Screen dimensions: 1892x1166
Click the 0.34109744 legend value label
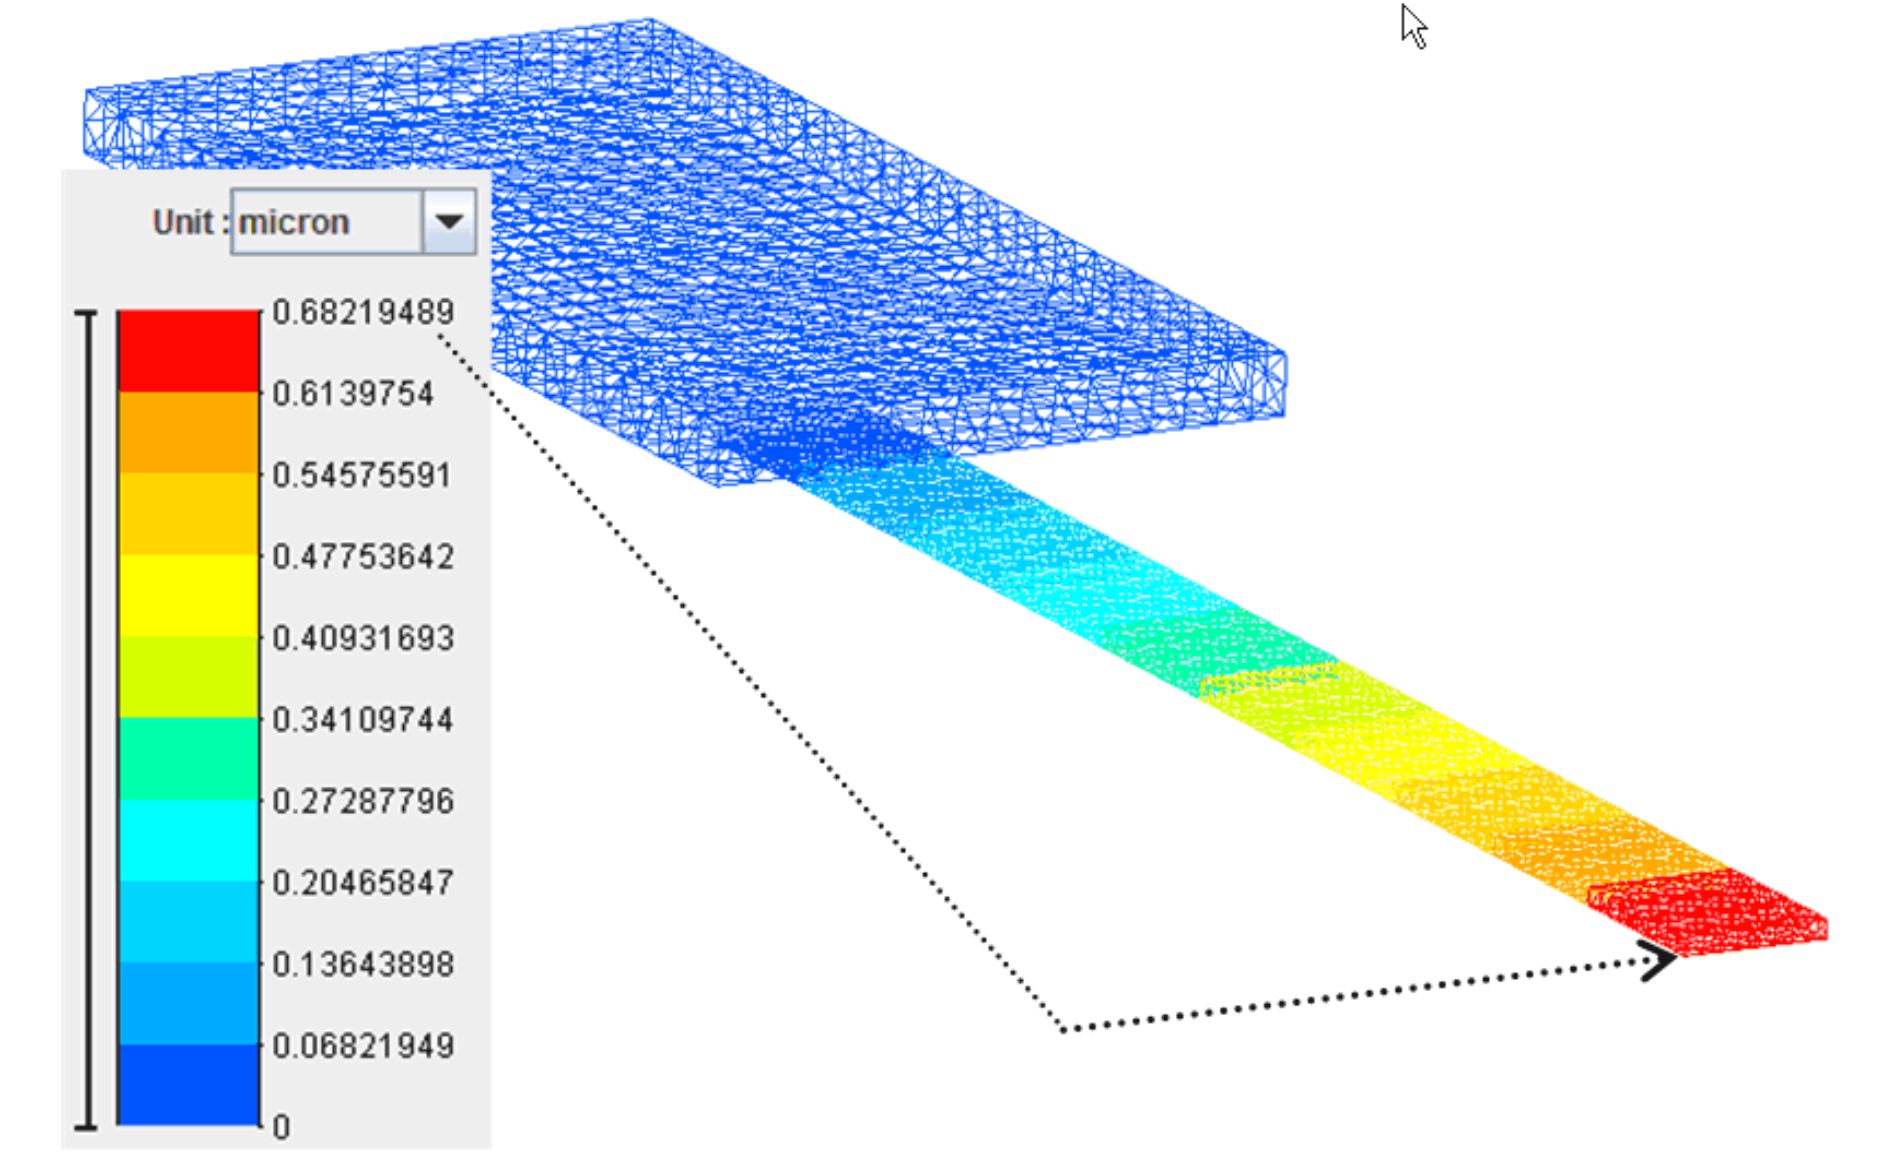click(x=363, y=720)
